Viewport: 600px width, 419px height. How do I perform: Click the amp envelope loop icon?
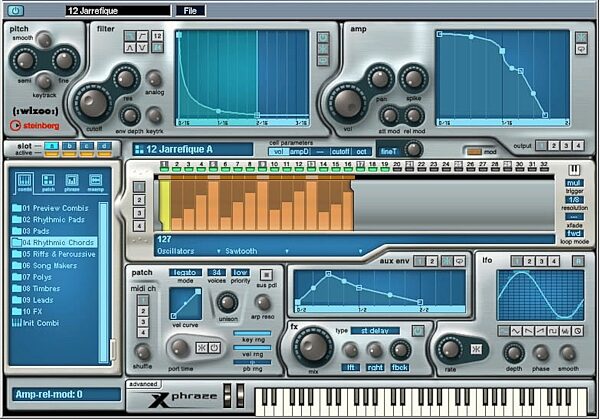(x=581, y=49)
